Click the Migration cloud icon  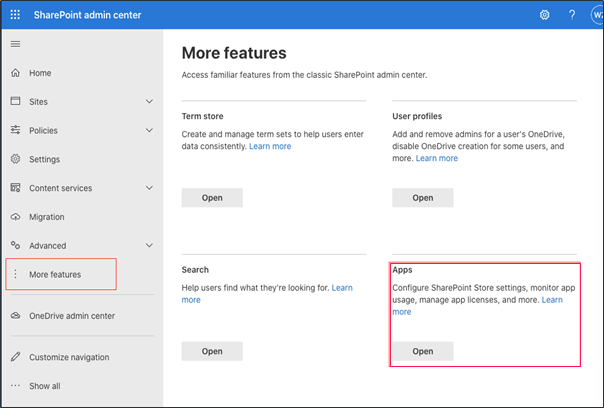(x=15, y=217)
